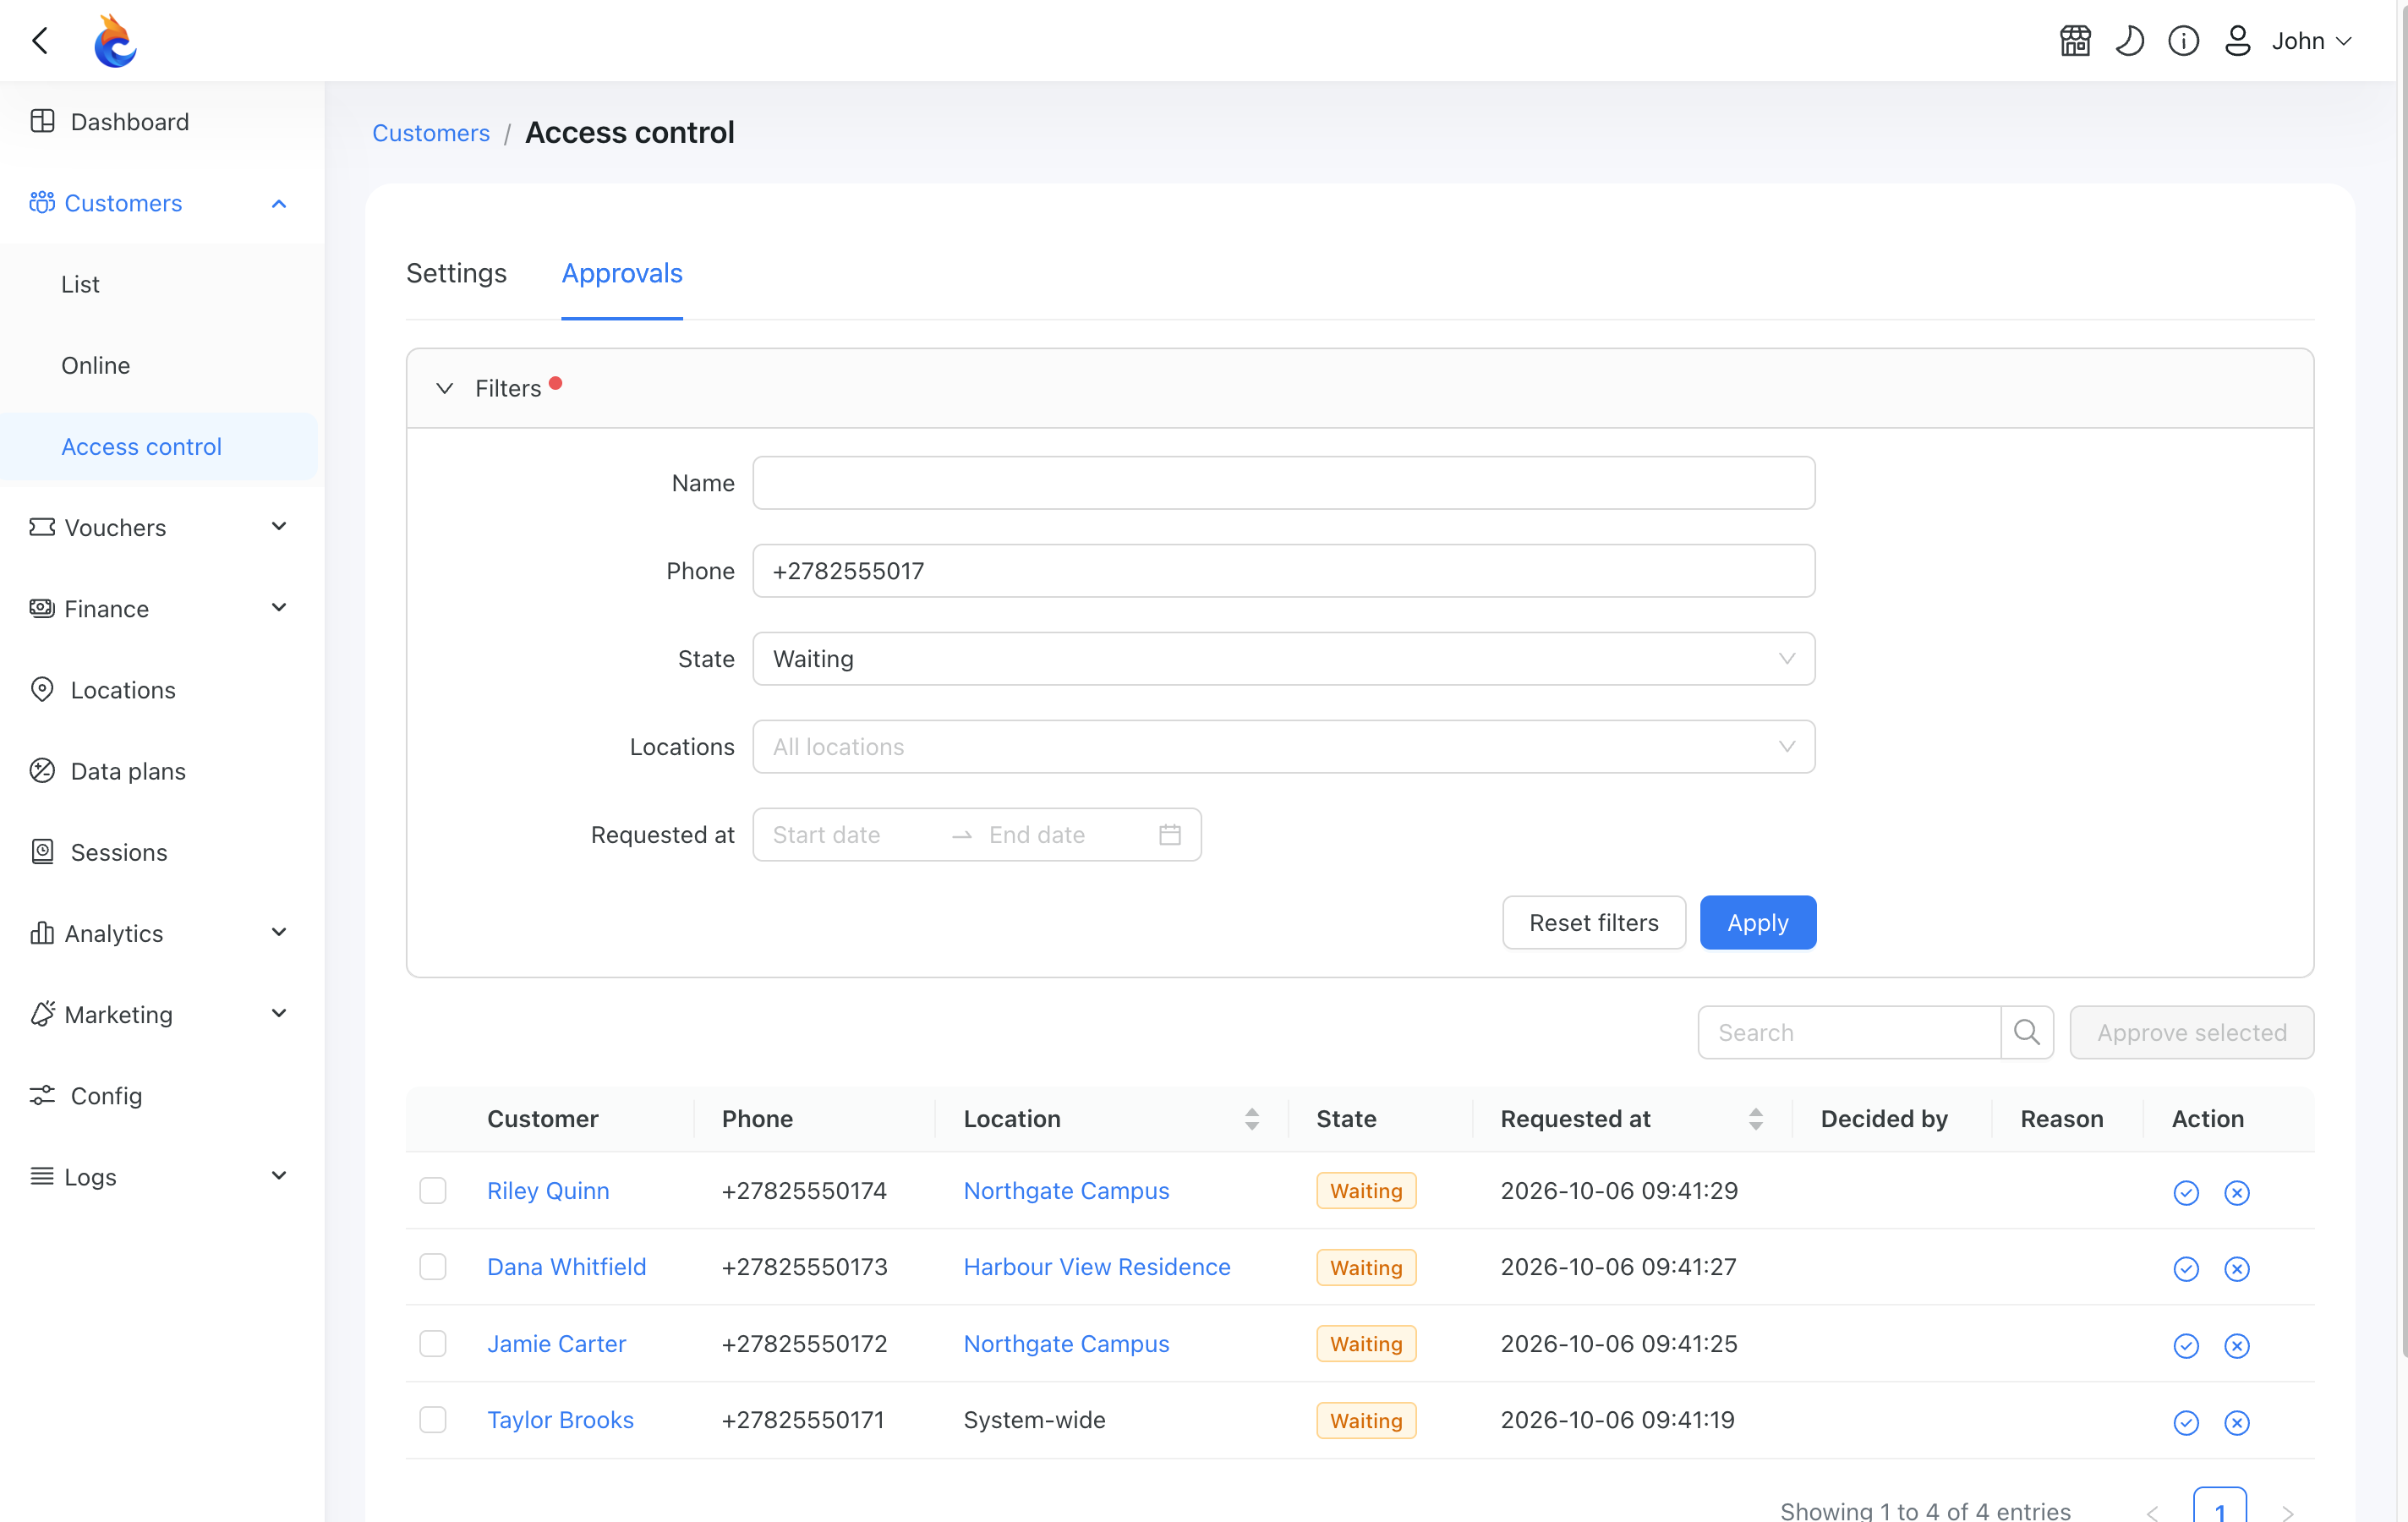Open the Customers breadcrumb link

coord(431,133)
